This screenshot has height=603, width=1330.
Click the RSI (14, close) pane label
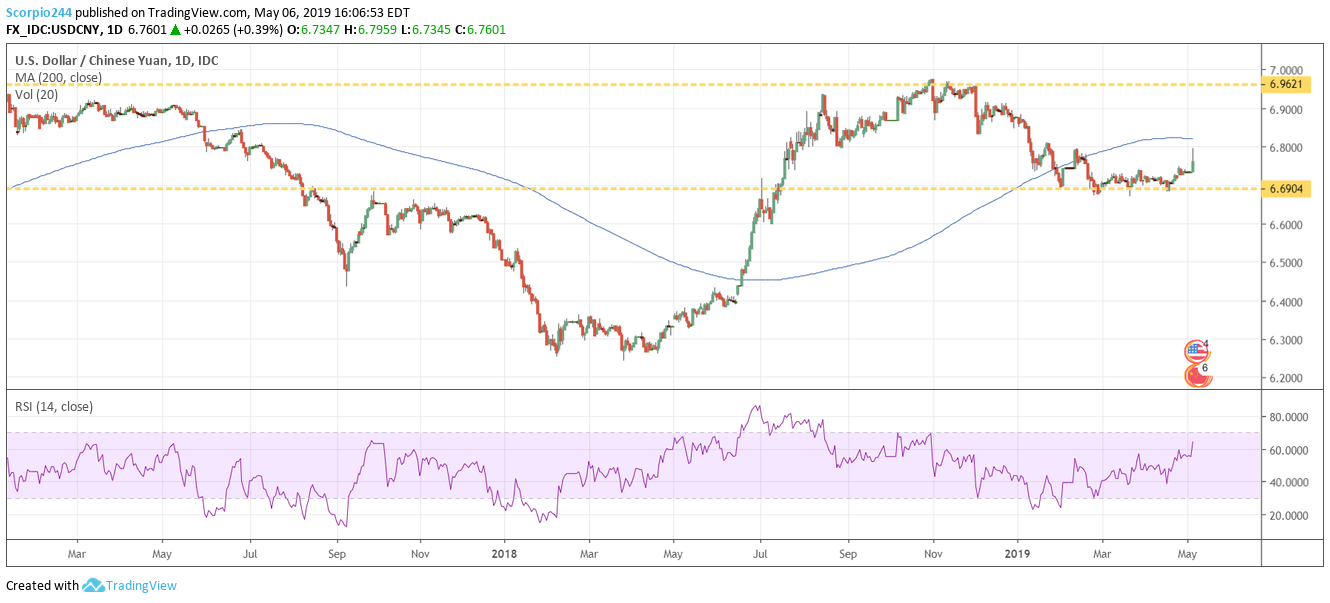point(54,407)
